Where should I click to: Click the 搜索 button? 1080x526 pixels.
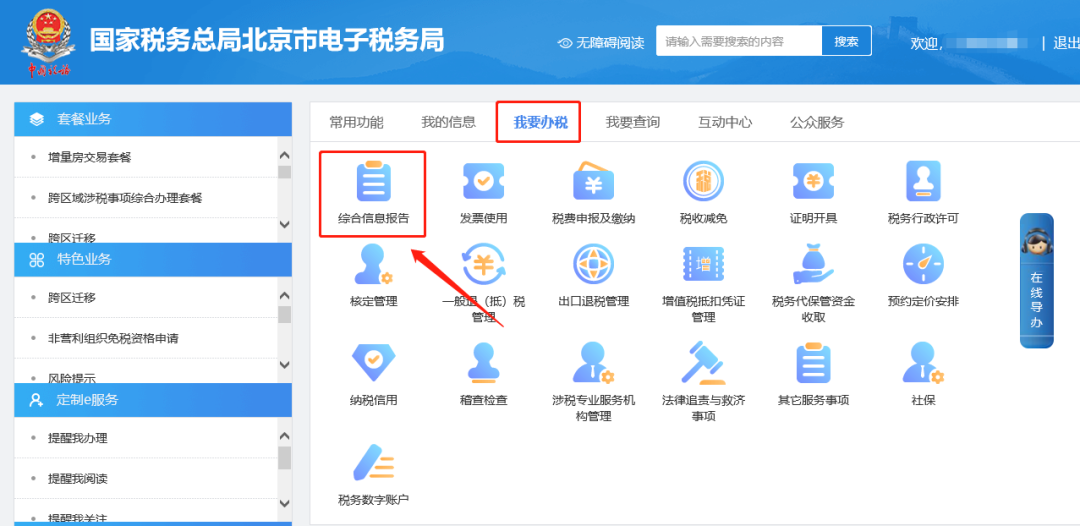pos(847,41)
